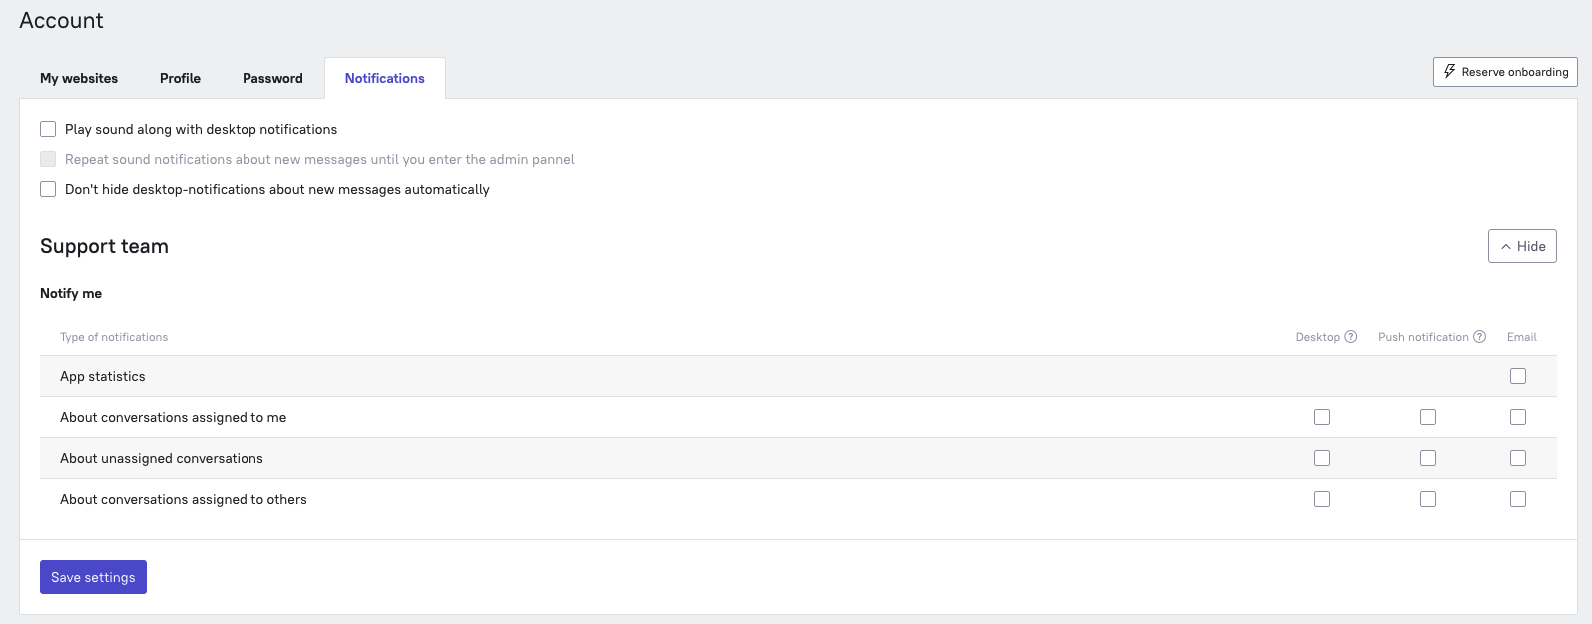This screenshot has width=1592, height=624.
Task: Click the Reserve onboarding button
Action: point(1505,72)
